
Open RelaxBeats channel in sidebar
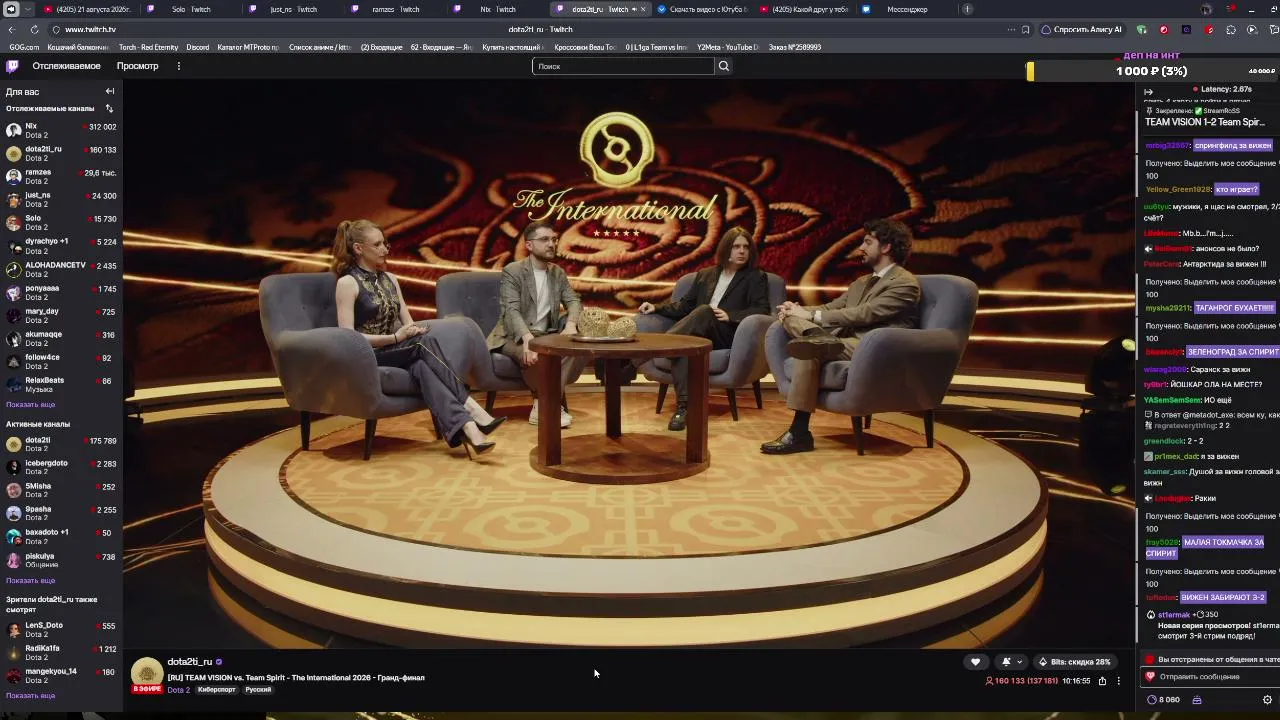click(61, 385)
